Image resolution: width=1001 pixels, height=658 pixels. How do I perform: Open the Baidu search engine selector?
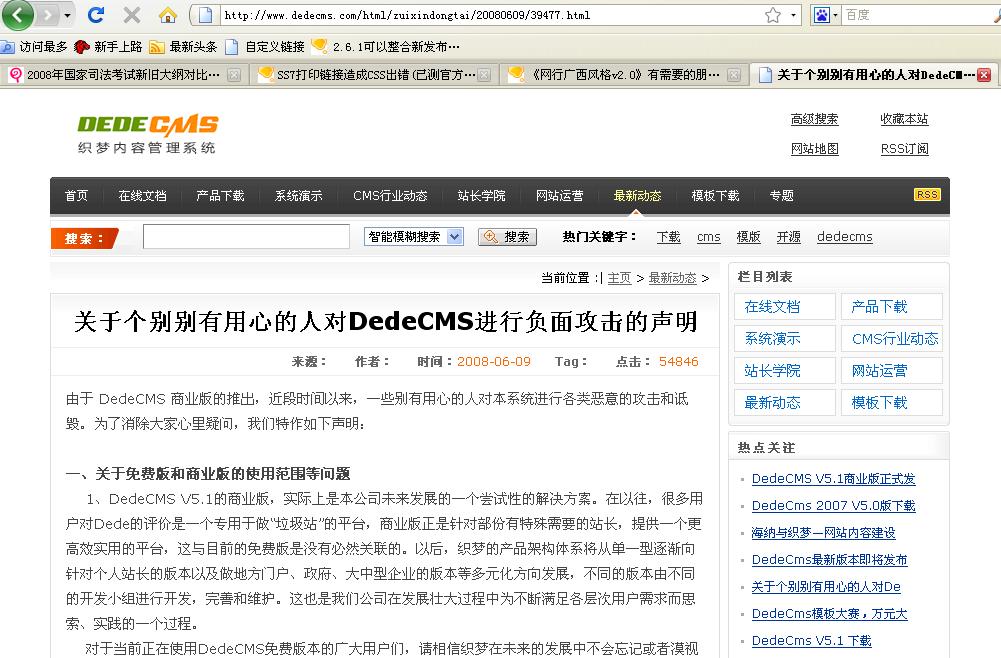tap(825, 15)
